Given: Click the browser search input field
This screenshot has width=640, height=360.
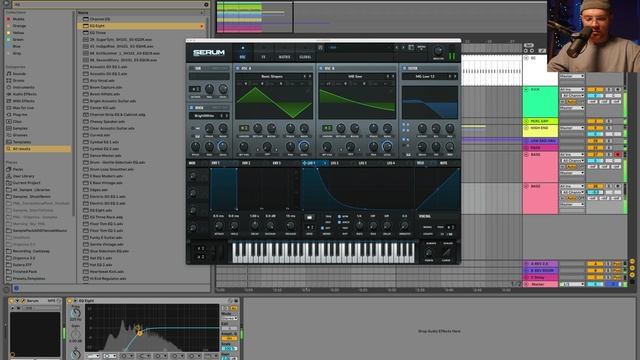Looking at the screenshot, I should point(108,4).
